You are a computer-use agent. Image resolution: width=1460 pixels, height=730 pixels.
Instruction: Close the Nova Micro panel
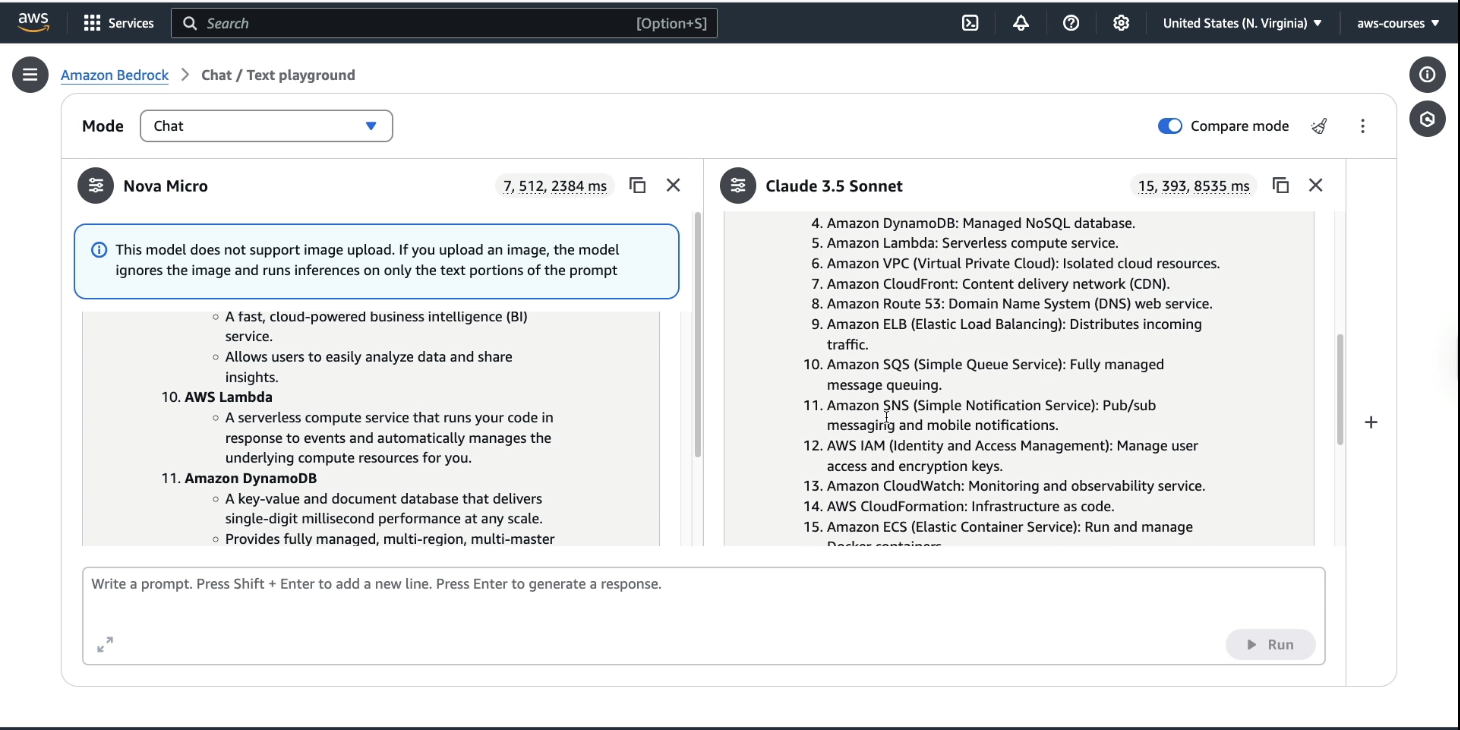[673, 185]
